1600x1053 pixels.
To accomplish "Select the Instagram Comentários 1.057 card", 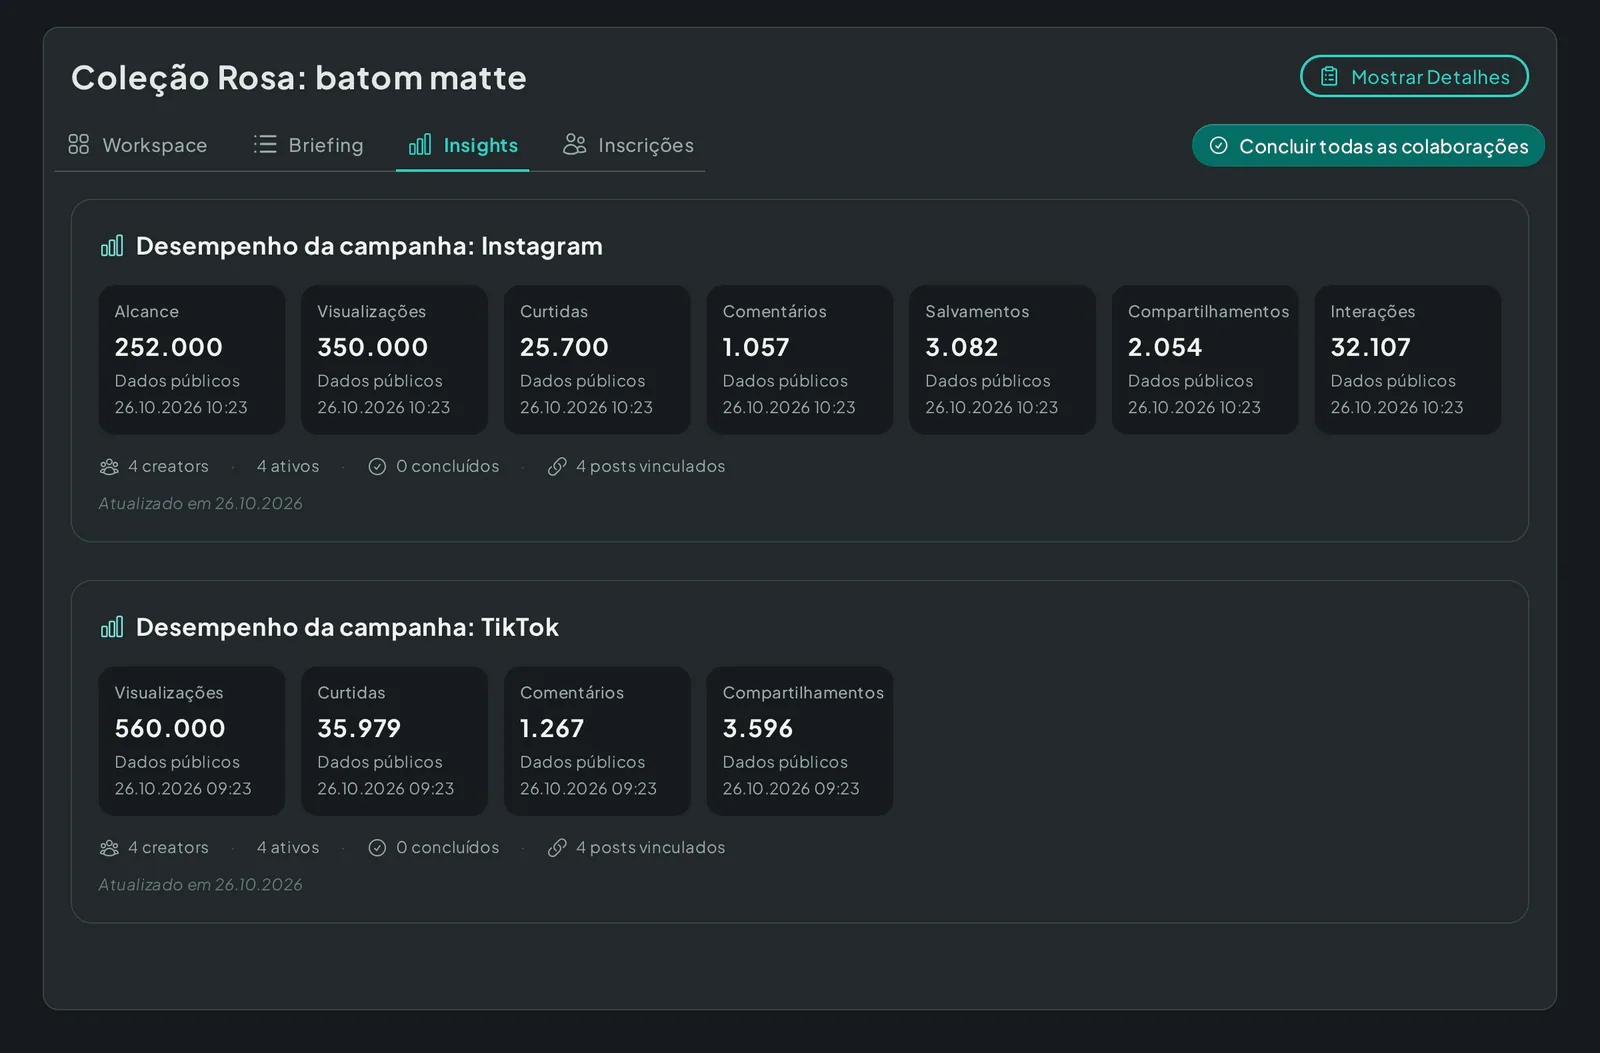I will (800, 360).
